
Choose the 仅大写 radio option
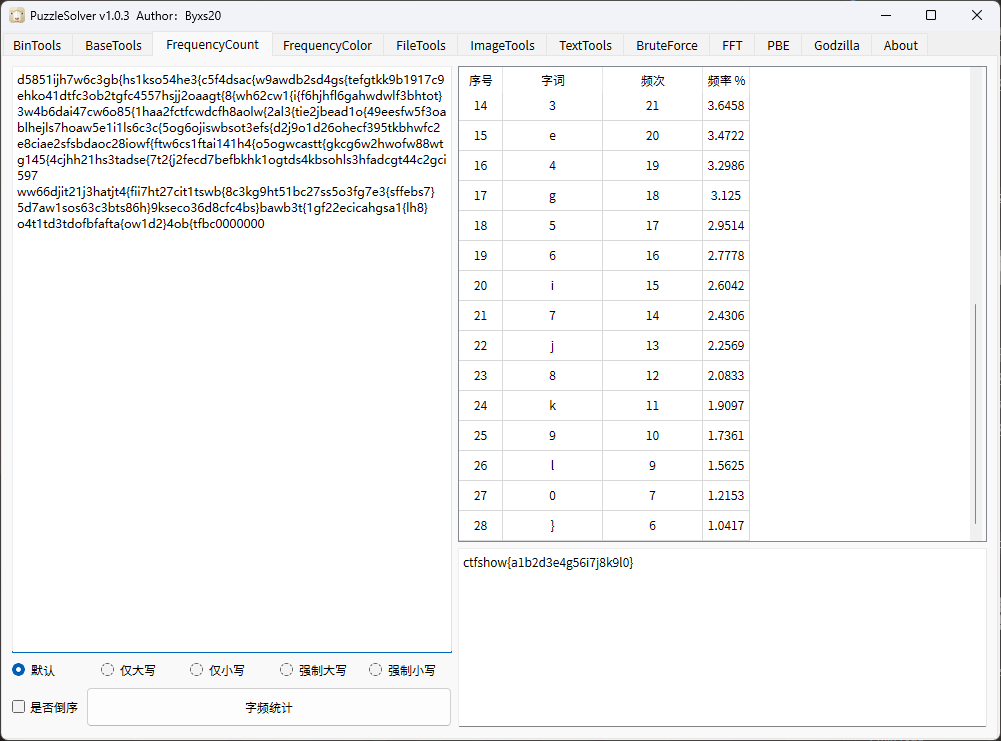pyautogui.click(x=108, y=670)
